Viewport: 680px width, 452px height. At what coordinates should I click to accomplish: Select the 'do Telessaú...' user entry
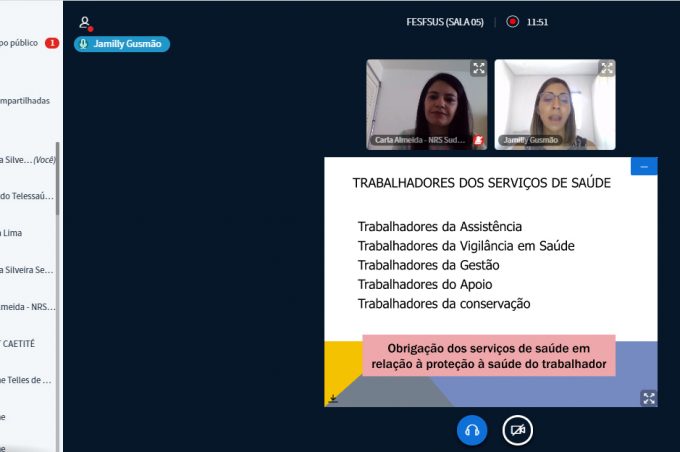pos(28,196)
